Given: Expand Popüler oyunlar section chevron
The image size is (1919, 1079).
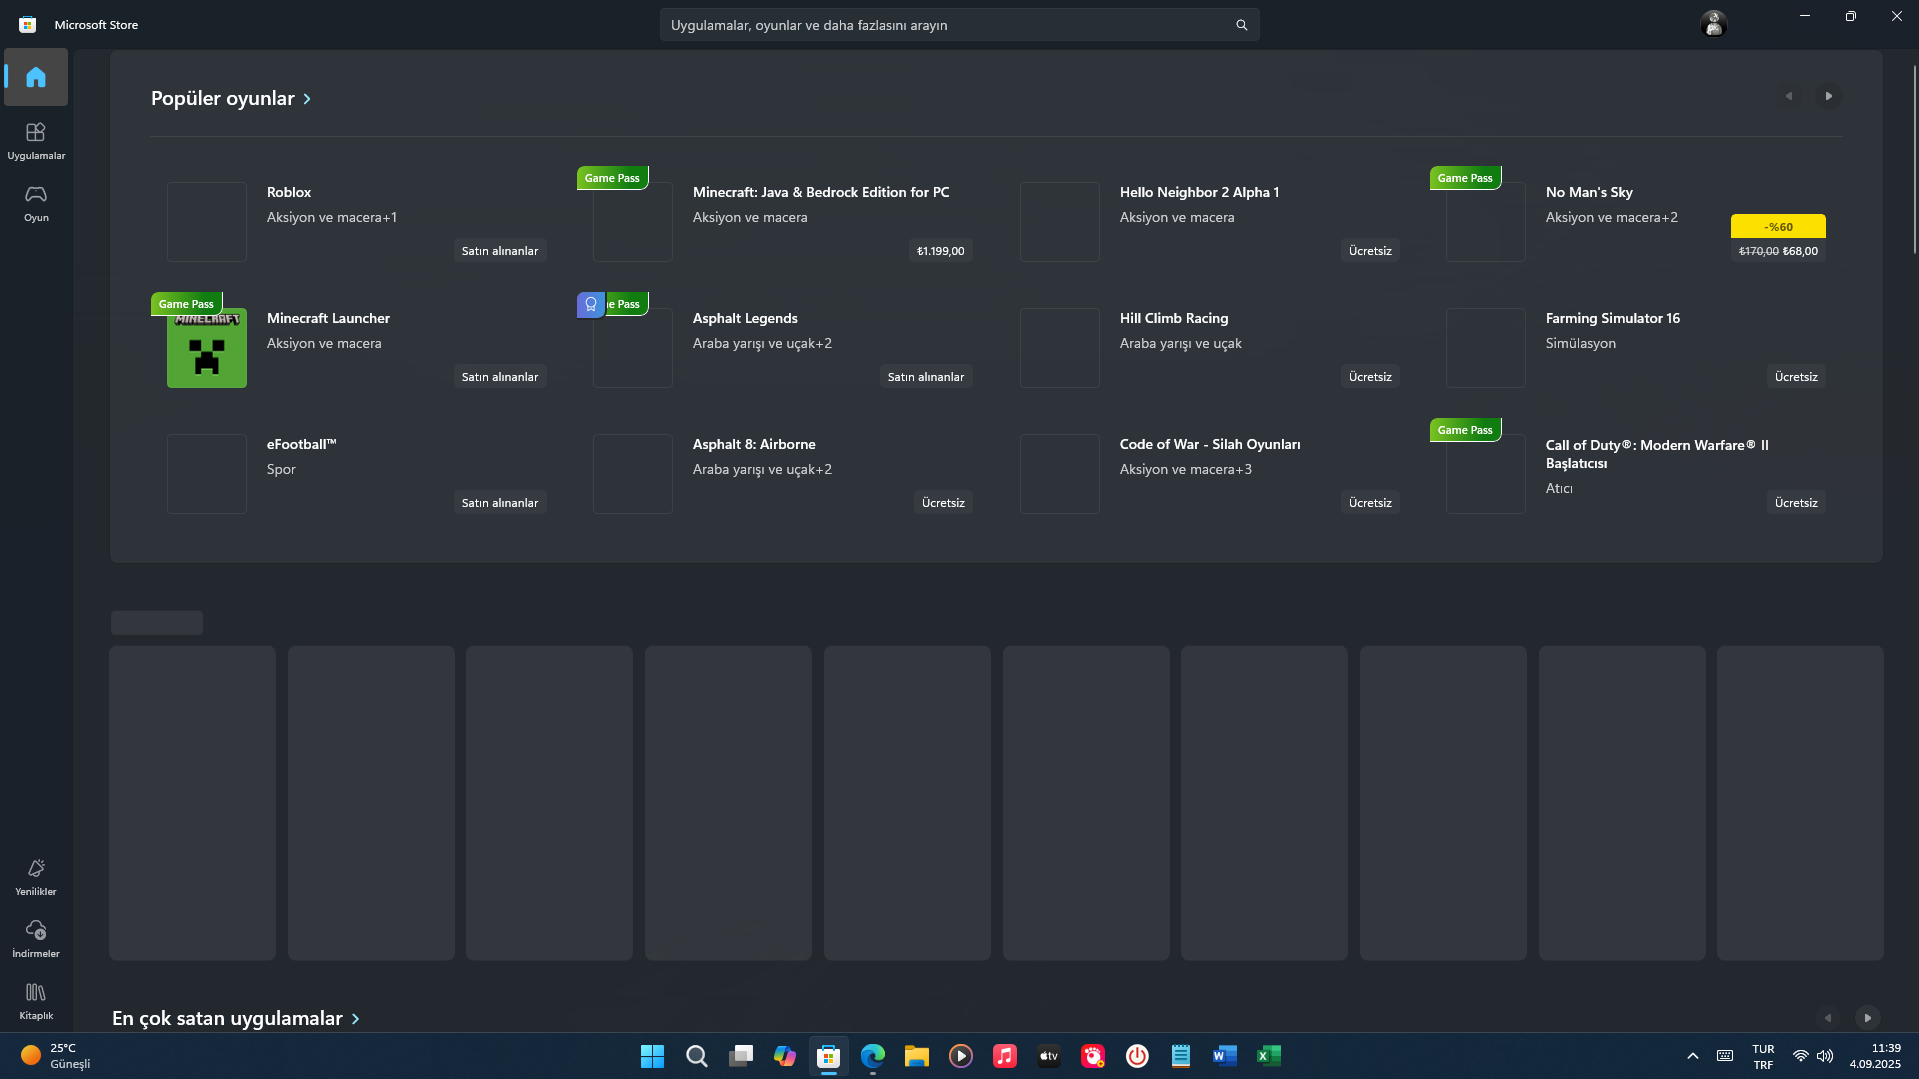Looking at the screenshot, I should pos(307,99).
